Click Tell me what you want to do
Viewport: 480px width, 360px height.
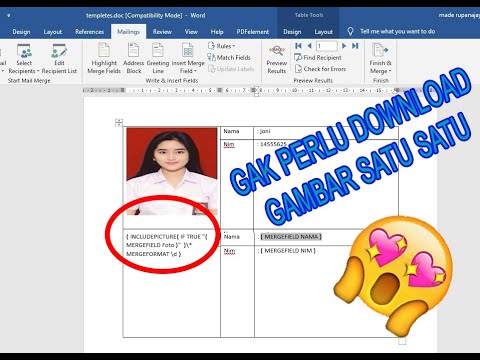tap(397, 32)
